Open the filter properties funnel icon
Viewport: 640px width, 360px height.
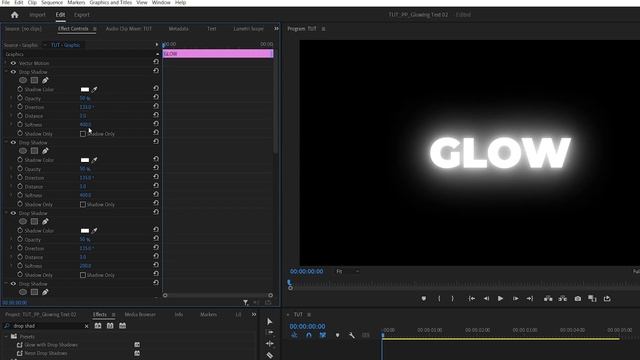coord(245,302)
